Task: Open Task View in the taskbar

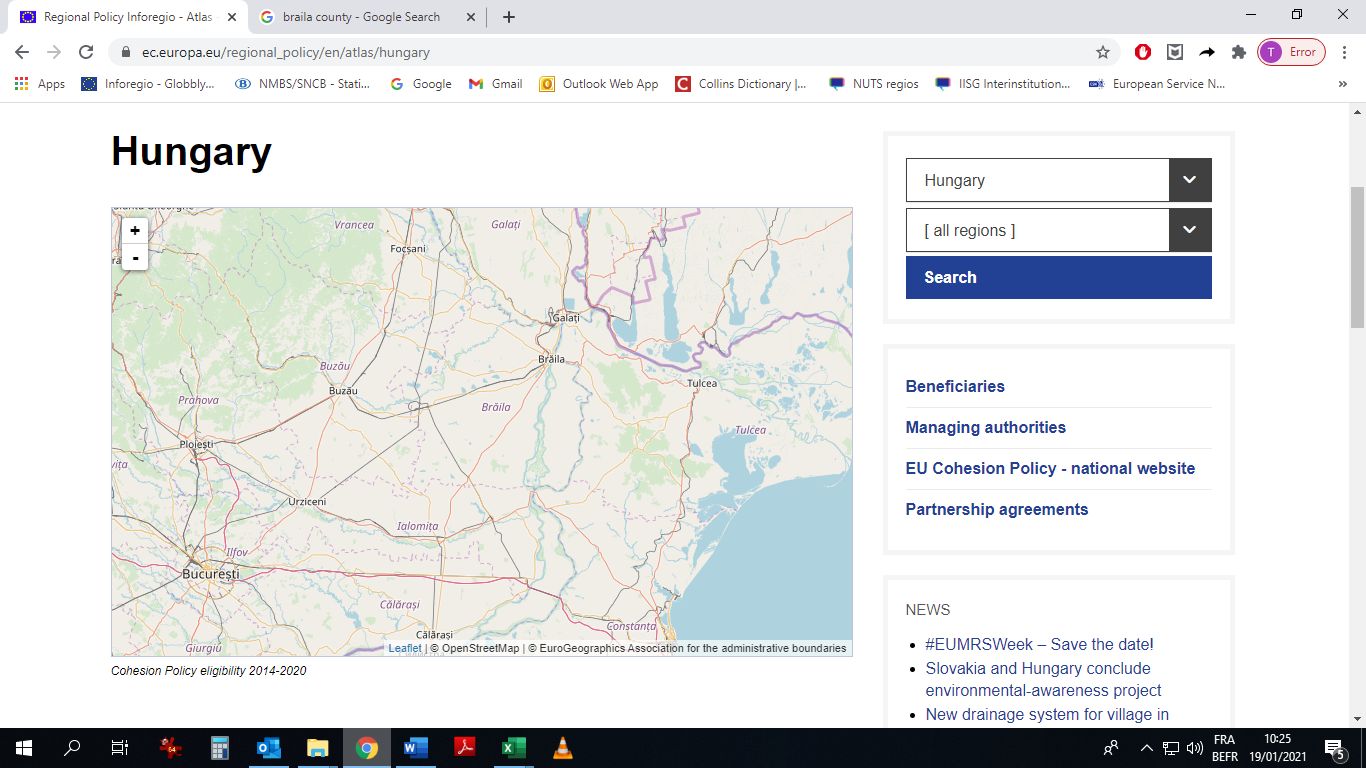Action: (120, 747)
